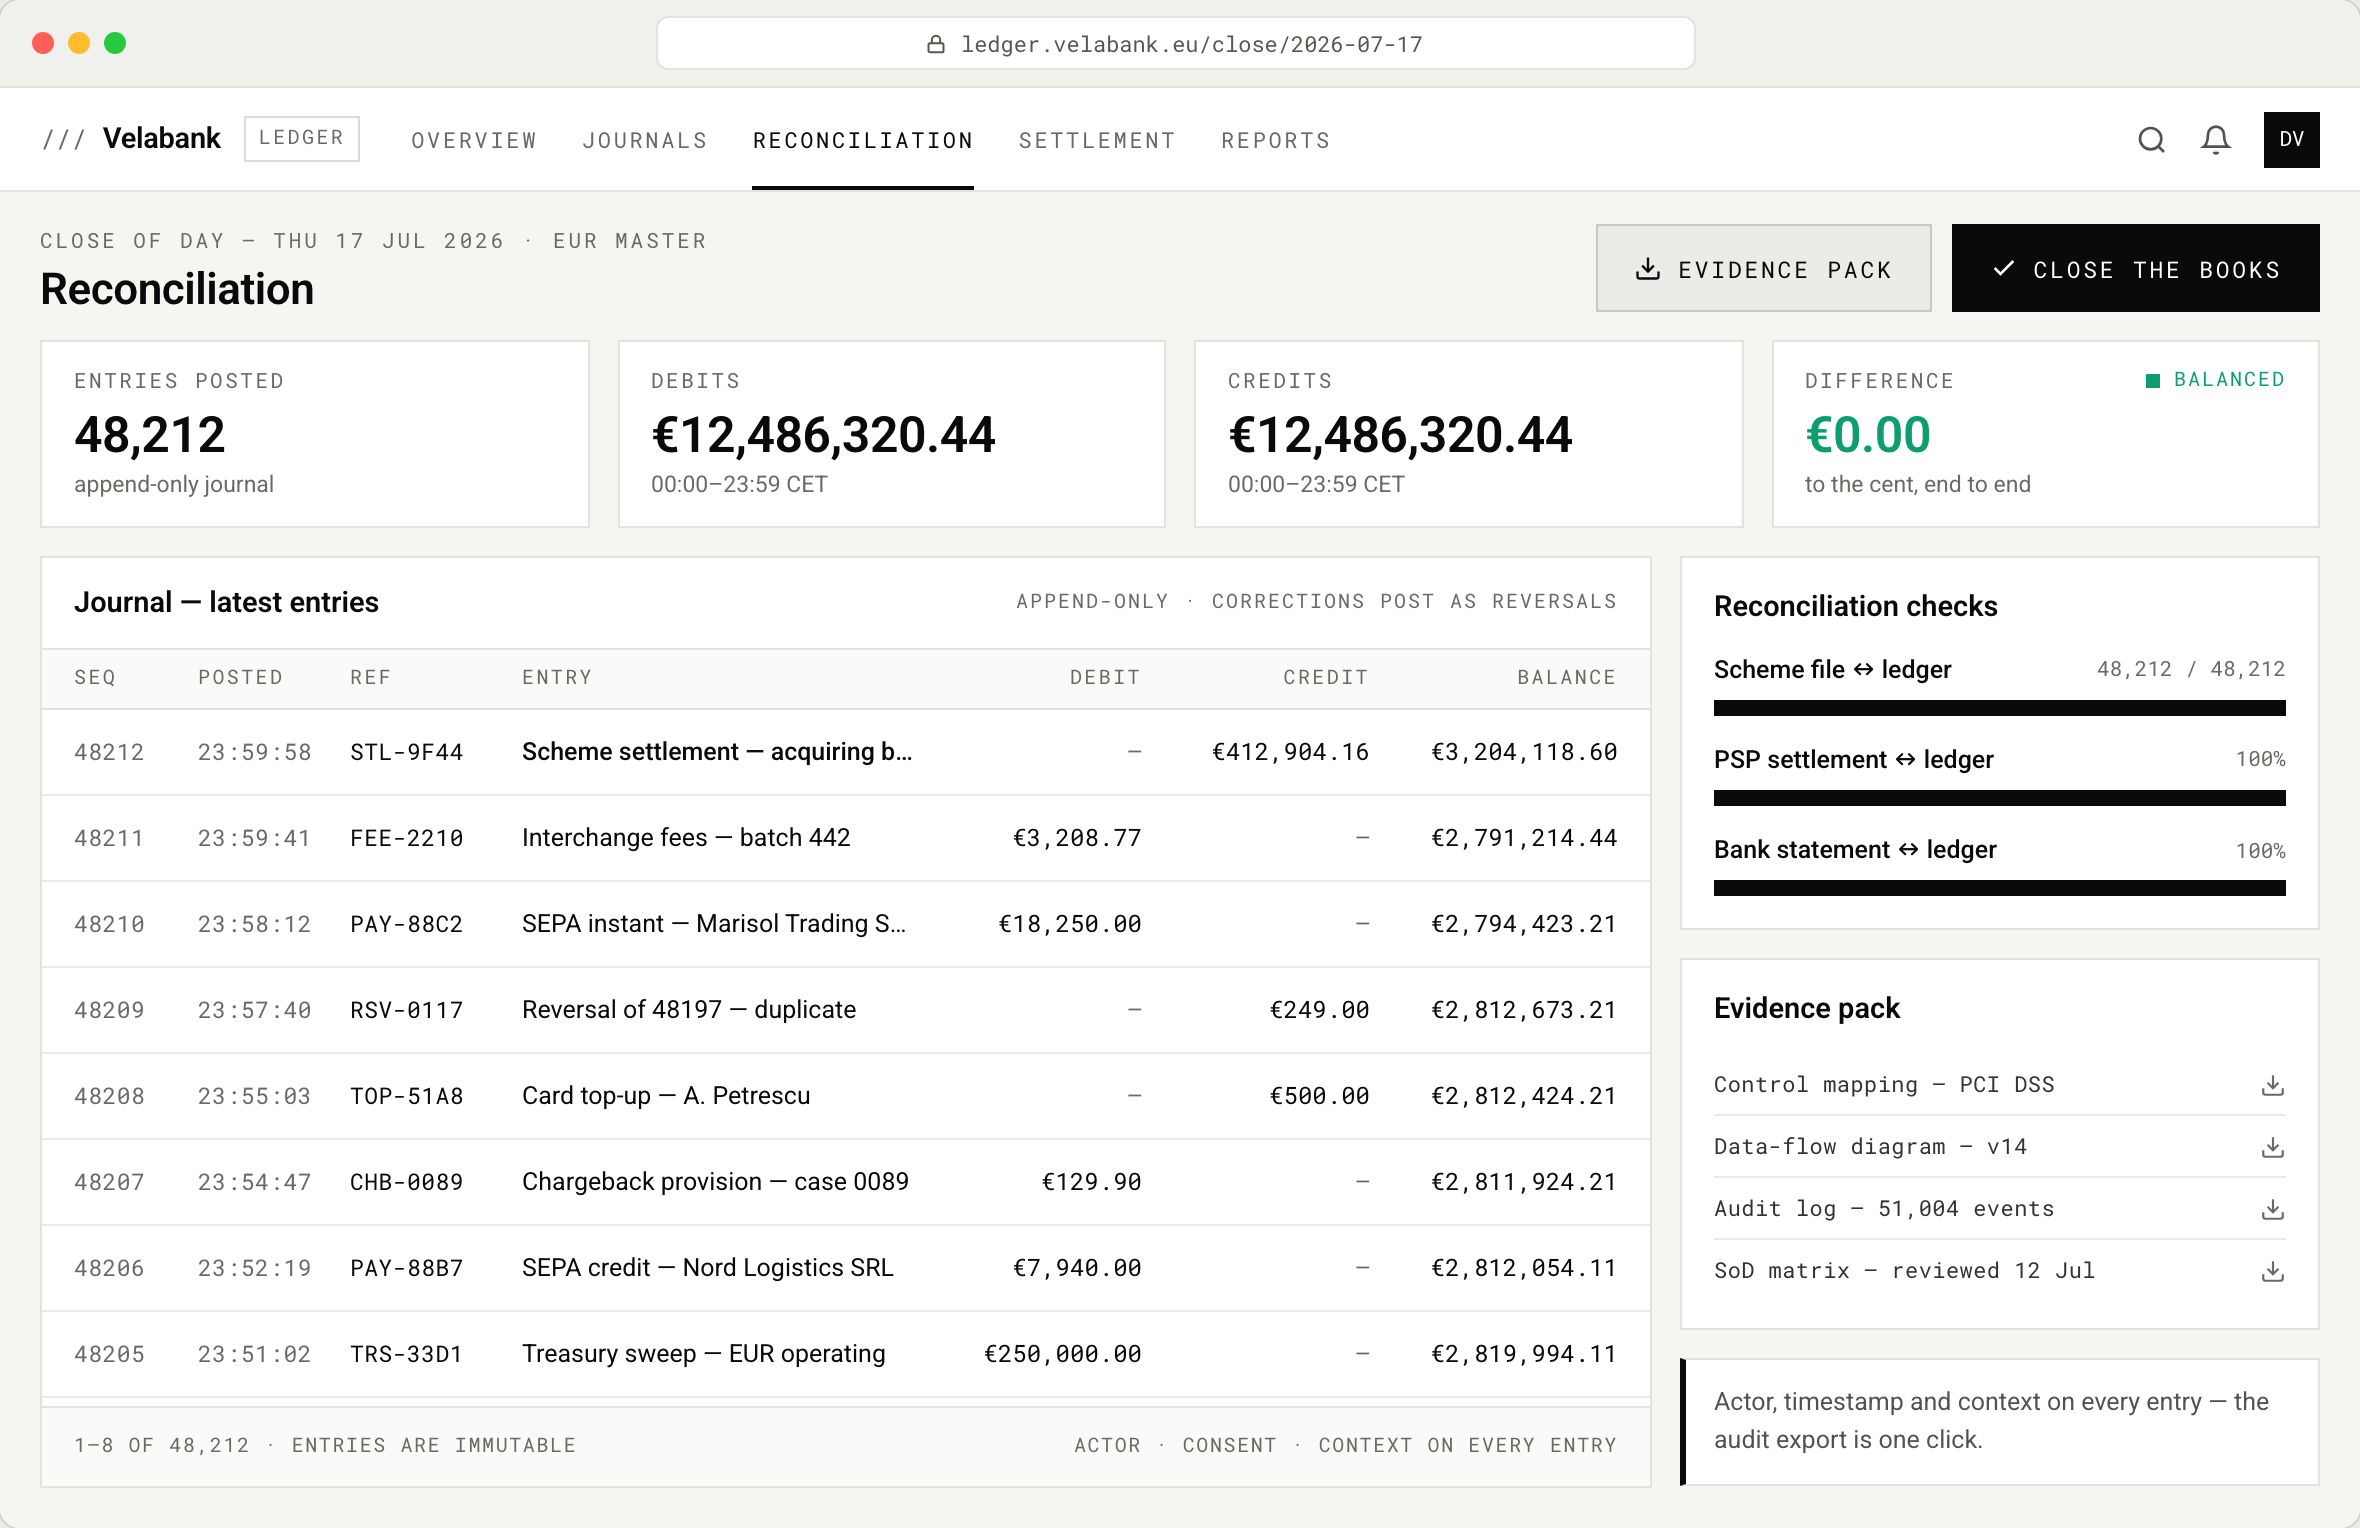The height and width of the screenshot is (1528, 2360).
Task: Click the Debits total €12,486,320.44 card
Action: pos(892,434)
